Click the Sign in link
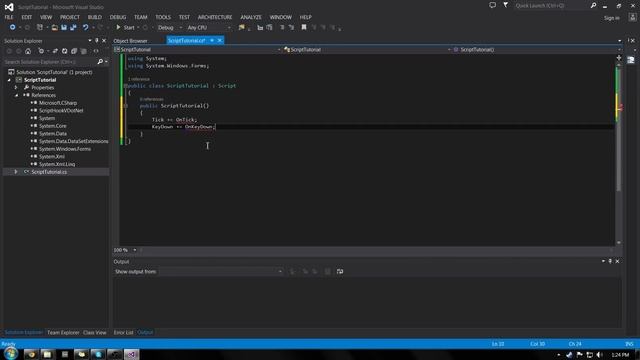 (611, 18)
